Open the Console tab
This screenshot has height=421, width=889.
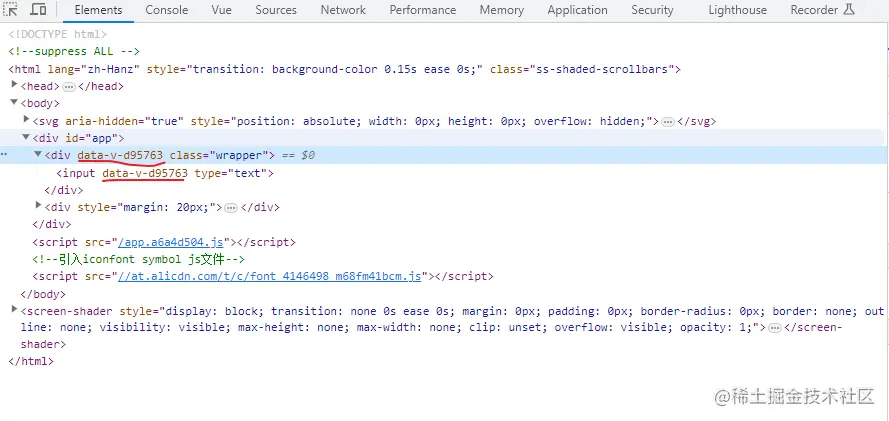tap(167, 10)
